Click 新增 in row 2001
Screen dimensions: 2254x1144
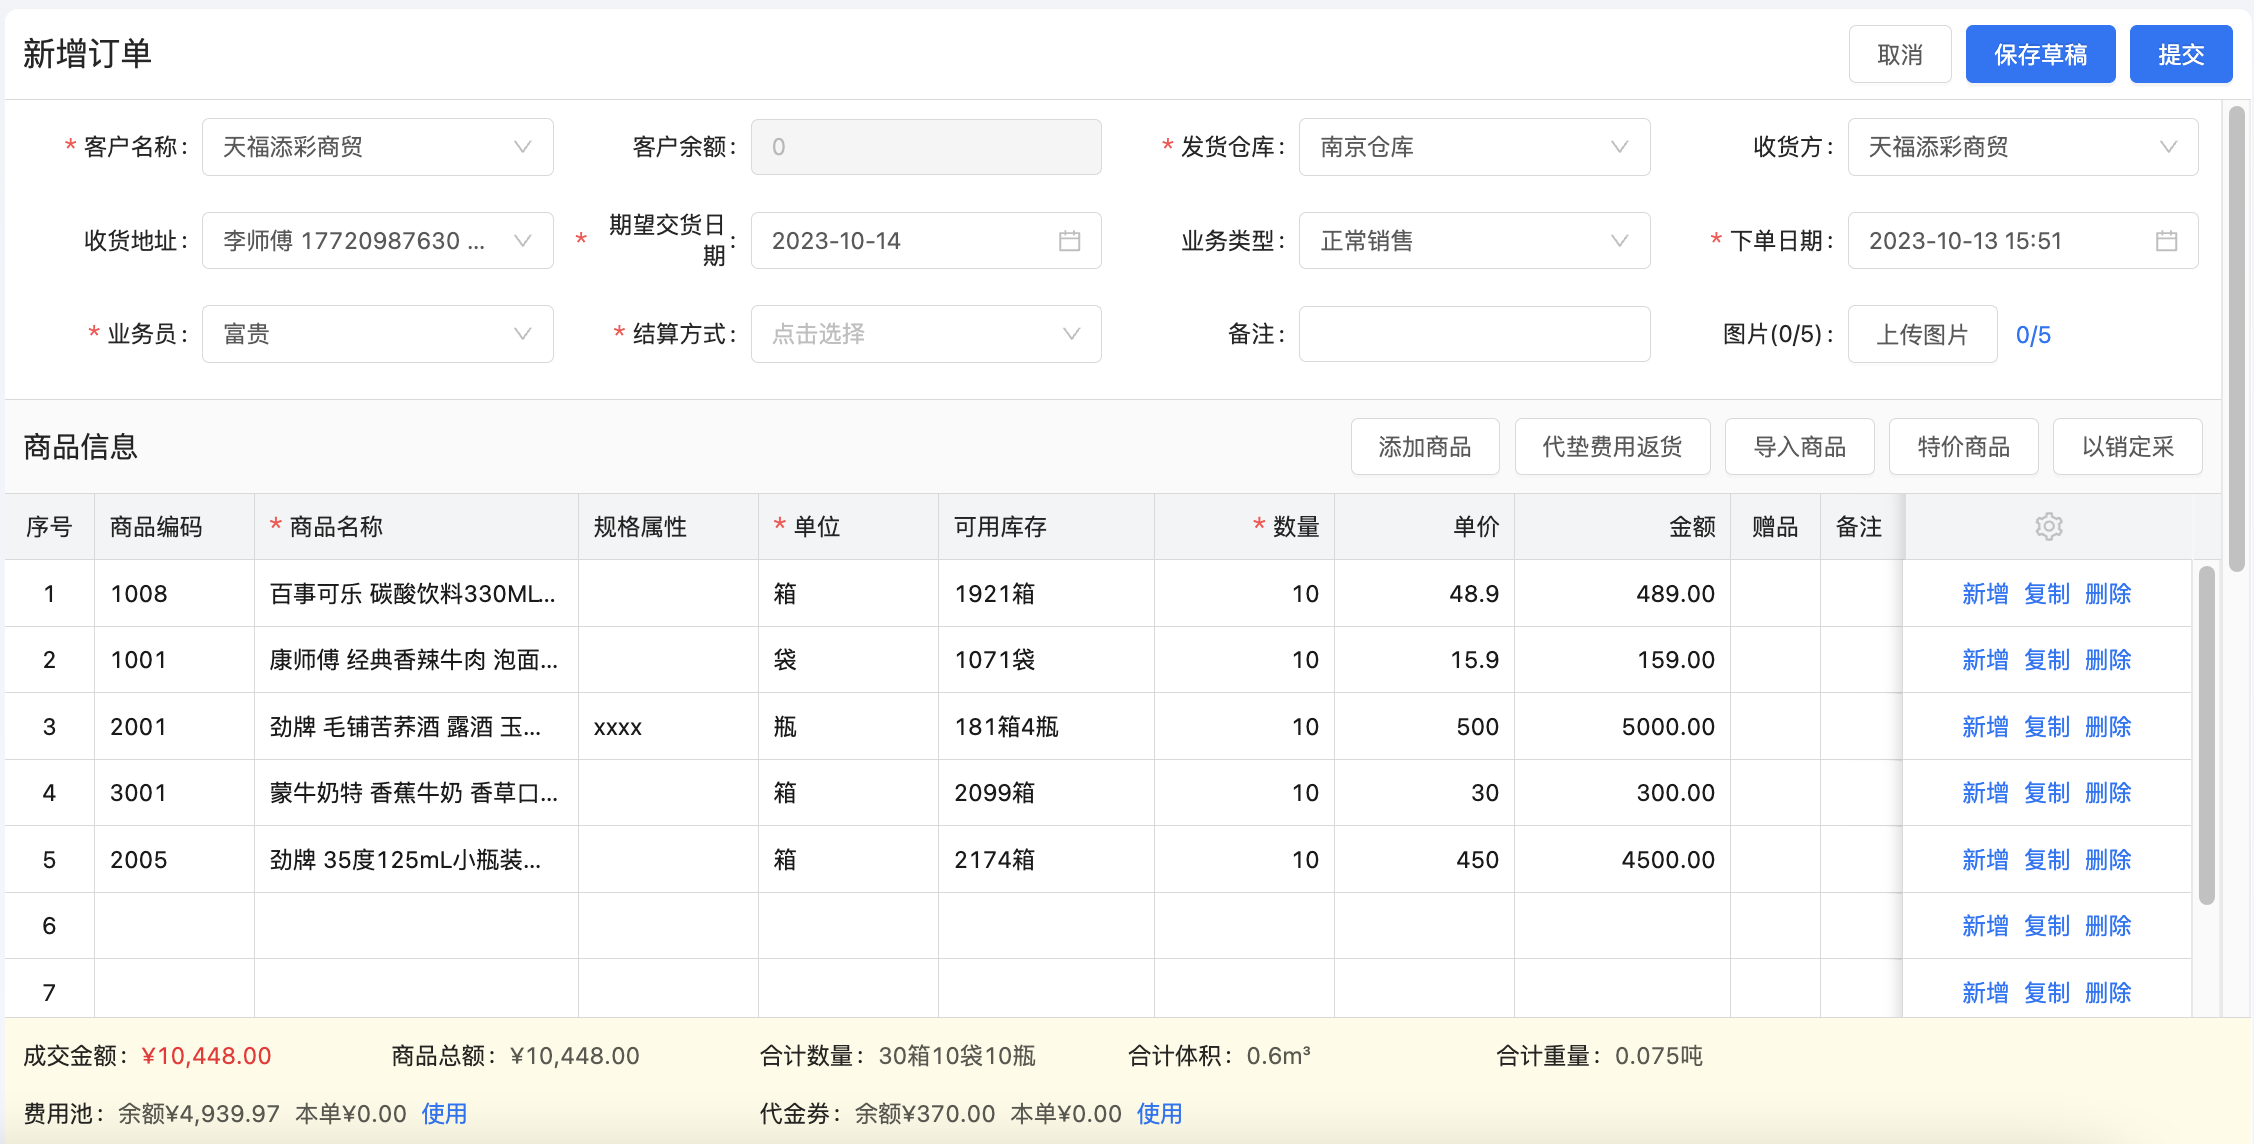coord(1985,727)
